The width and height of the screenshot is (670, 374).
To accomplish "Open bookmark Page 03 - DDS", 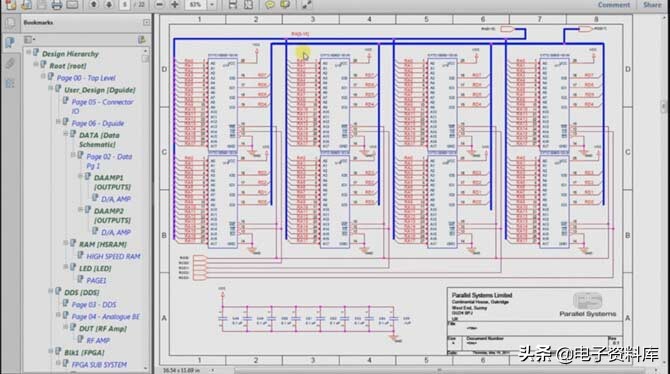I will 94,304.
